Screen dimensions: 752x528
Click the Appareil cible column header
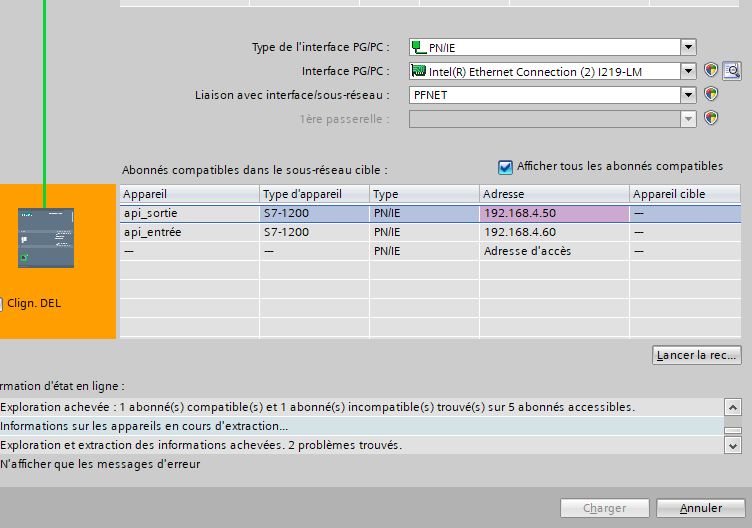685,194
